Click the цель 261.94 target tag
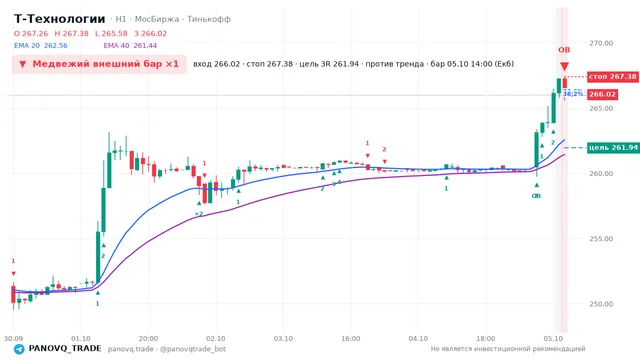This screenshot has width=640, height=360. (613, 148)
